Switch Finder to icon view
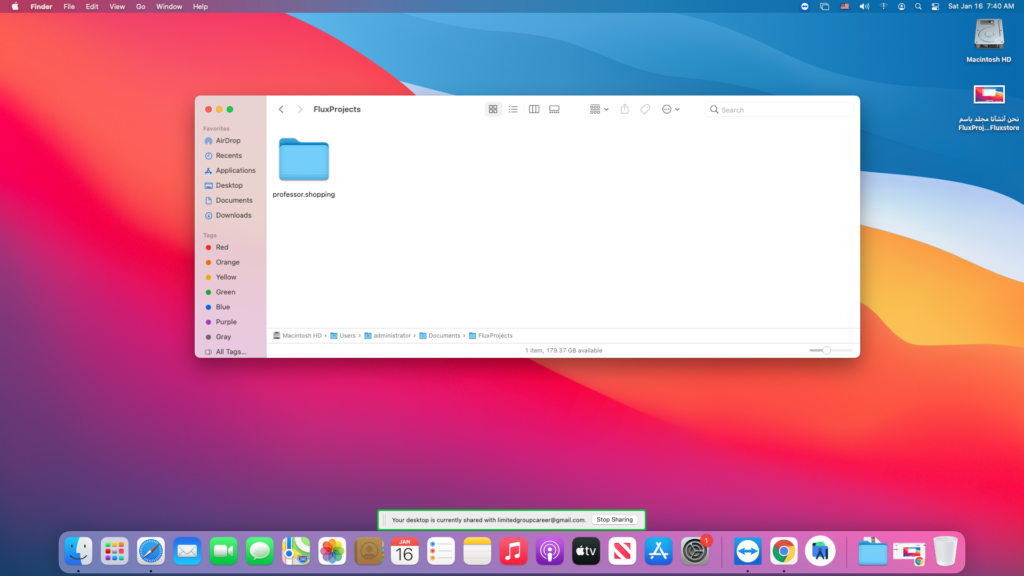1024x576 pixels. click(493, 110)
